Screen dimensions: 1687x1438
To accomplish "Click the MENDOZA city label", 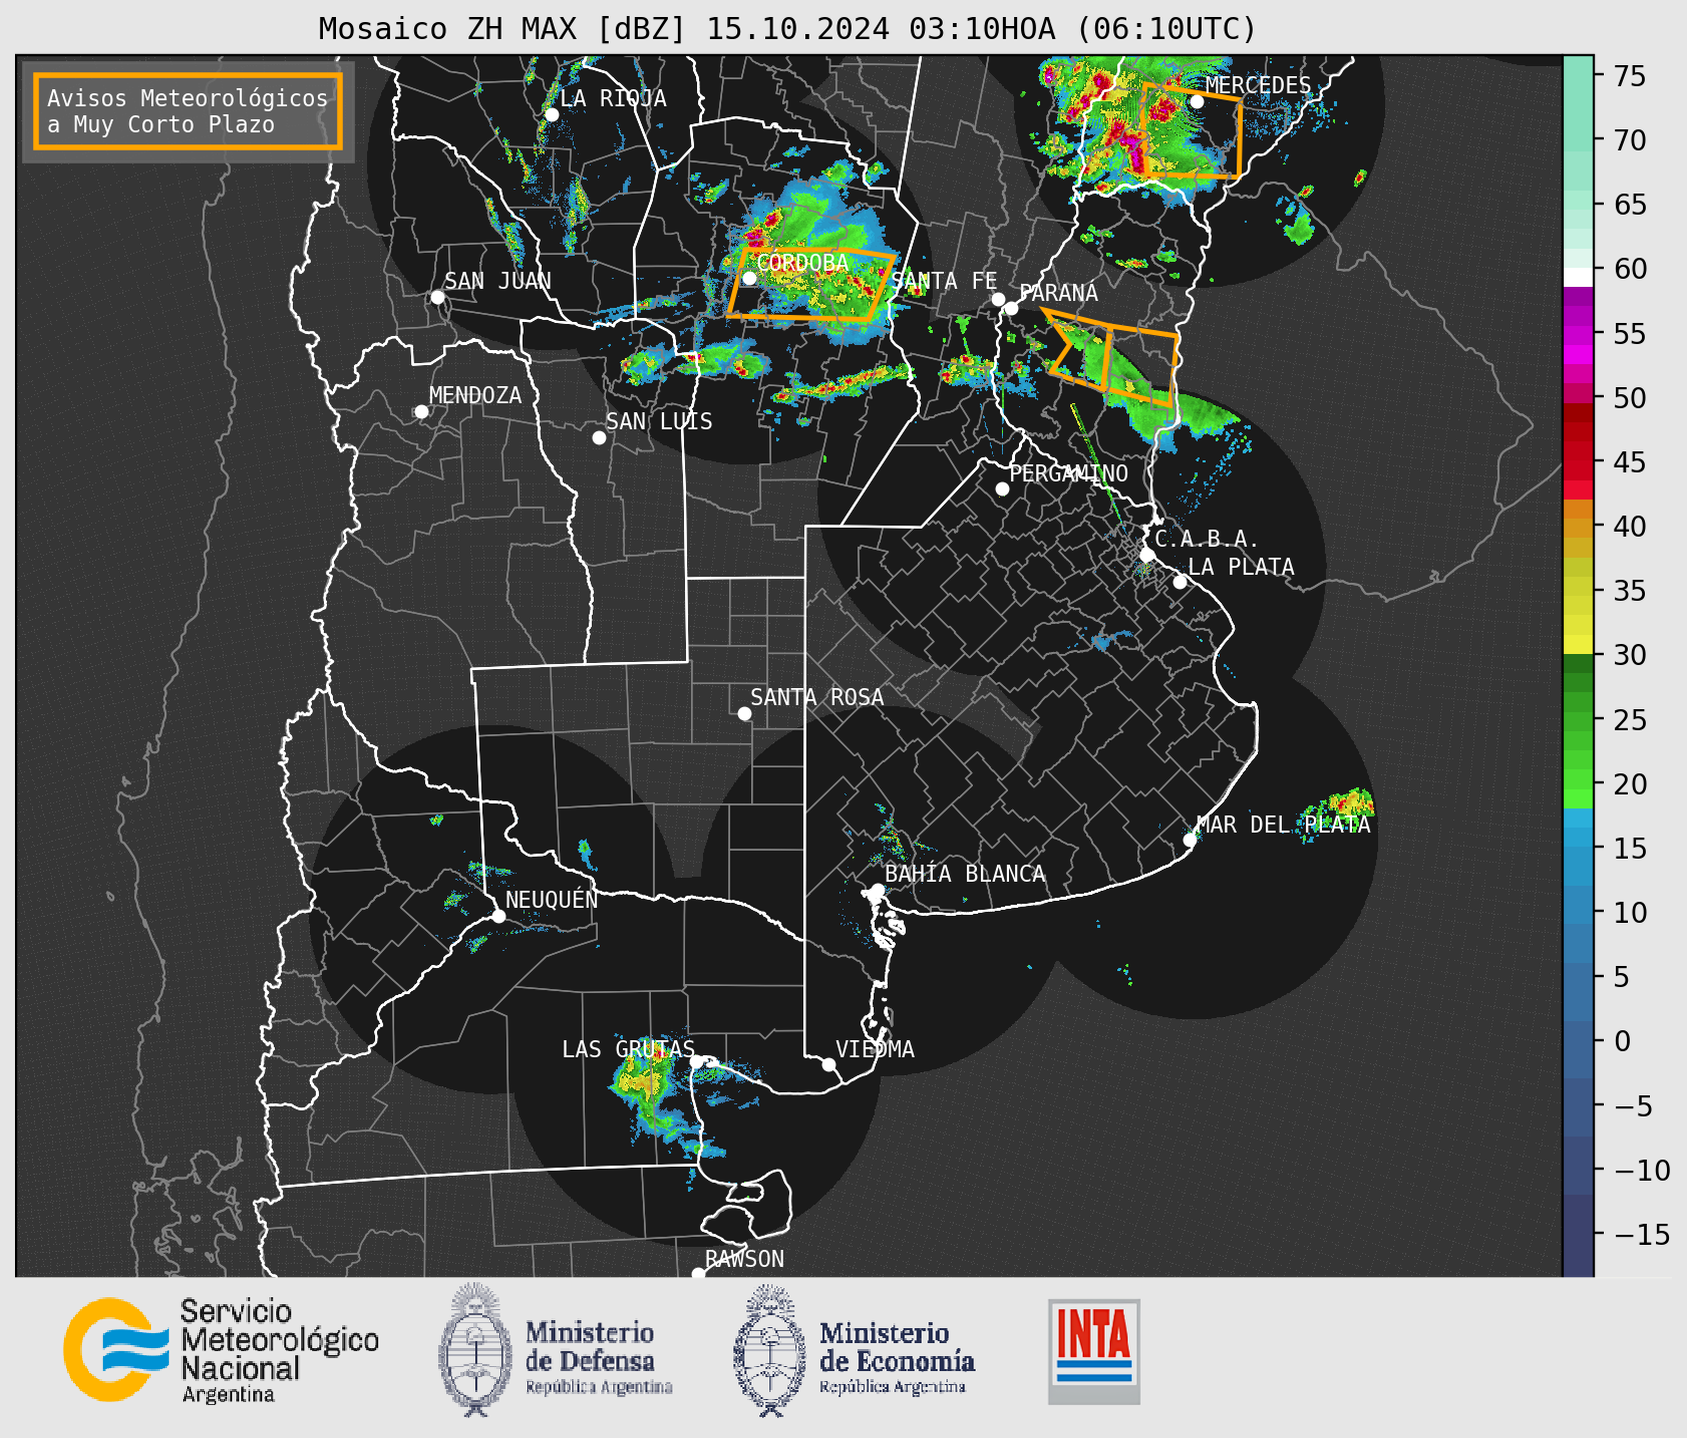I will (475, 396).
